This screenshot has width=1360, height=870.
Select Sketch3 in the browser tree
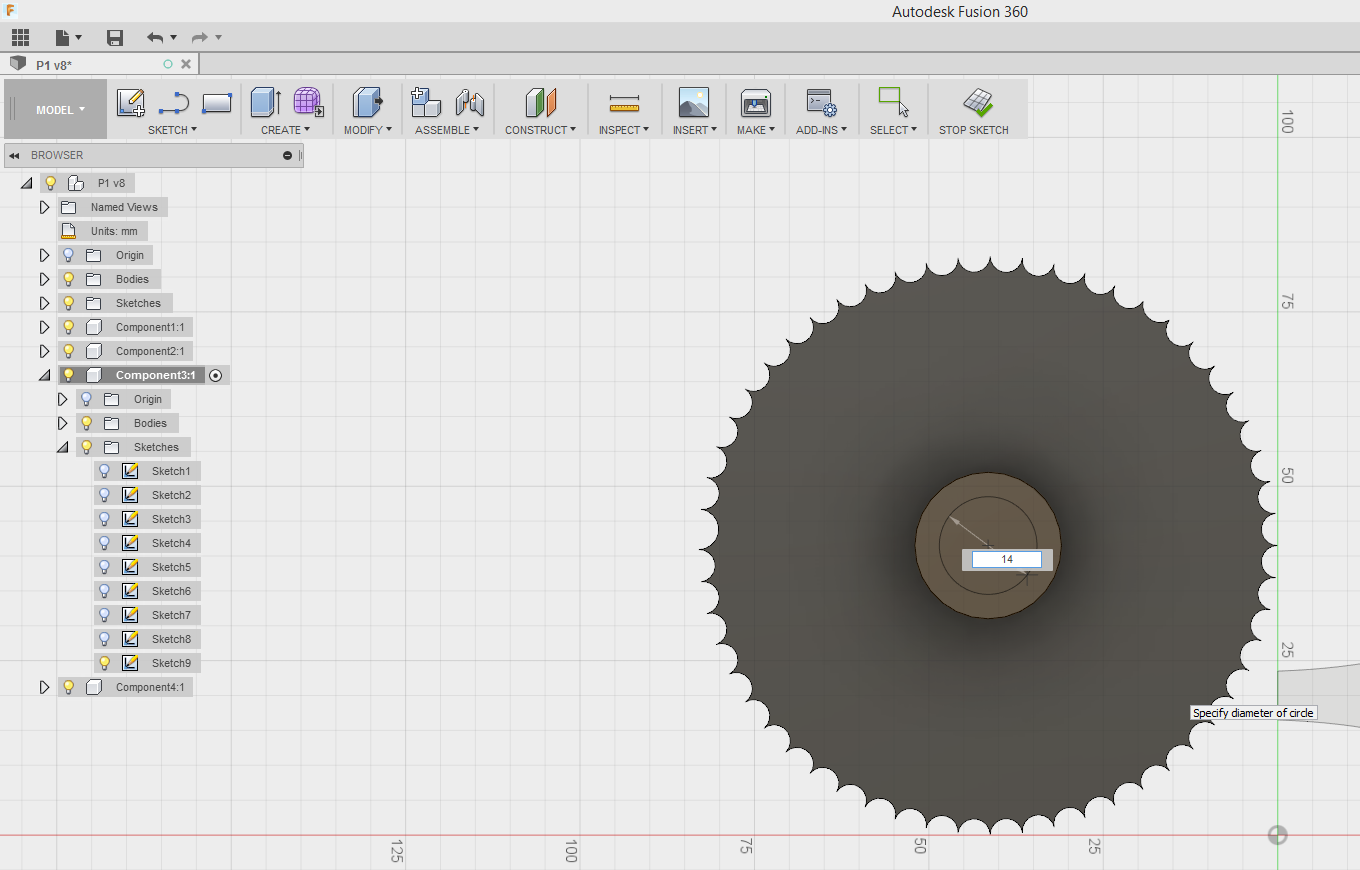(x=171, y=519)
